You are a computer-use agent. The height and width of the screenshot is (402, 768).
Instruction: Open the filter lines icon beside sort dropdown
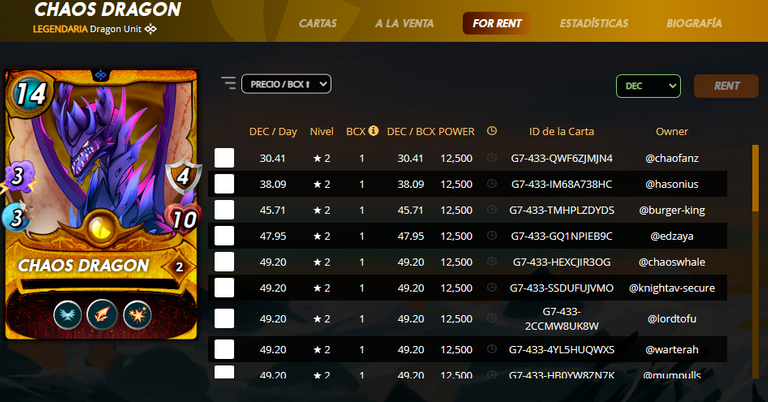pyautogui.click(x=228, y=83)
